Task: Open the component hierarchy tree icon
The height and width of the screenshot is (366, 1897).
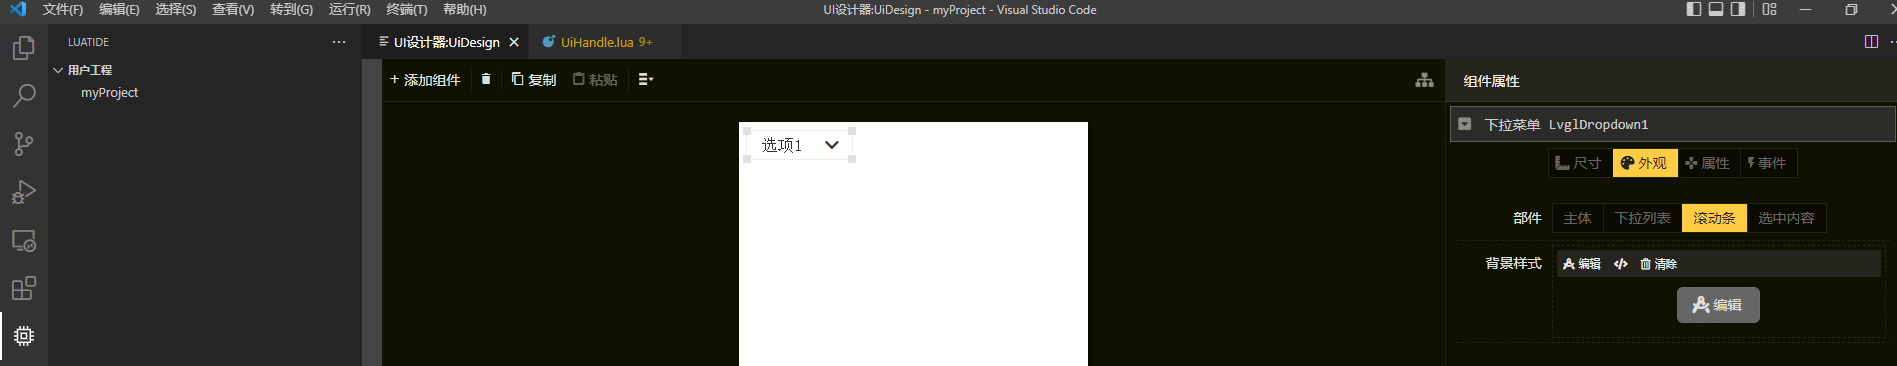Action: pyautogui.click(x=1425, y=80)
